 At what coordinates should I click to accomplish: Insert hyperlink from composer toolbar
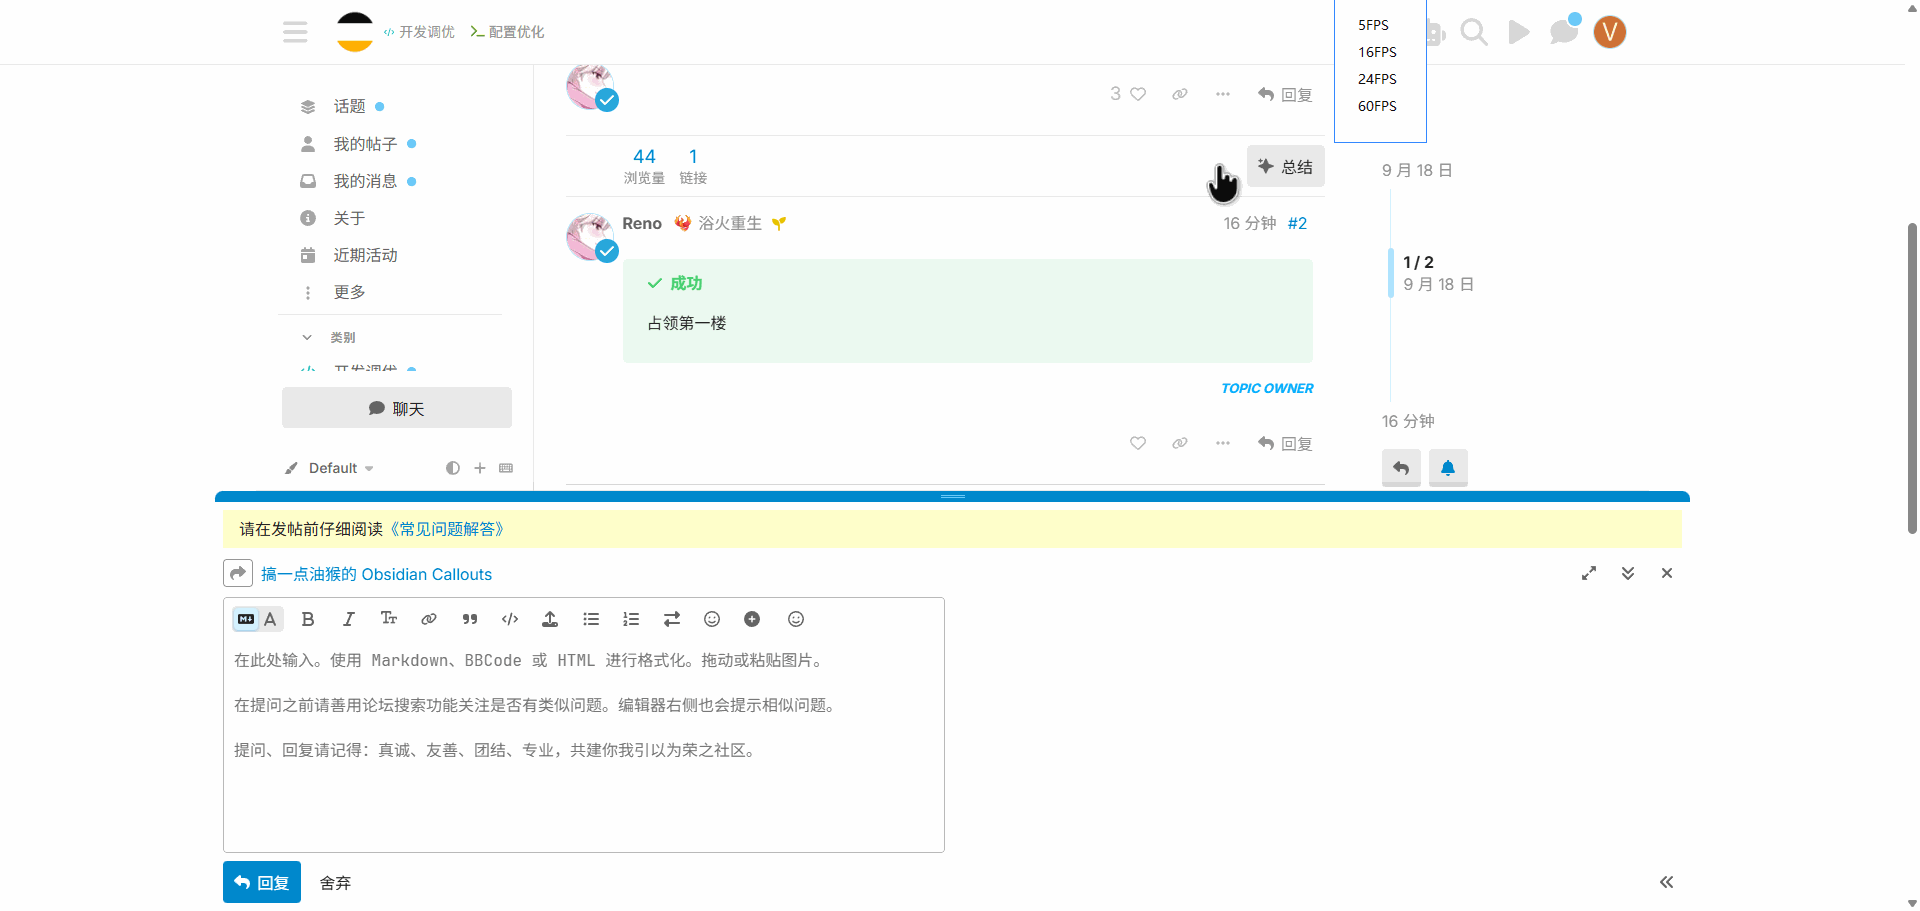[x=429, y=619]
